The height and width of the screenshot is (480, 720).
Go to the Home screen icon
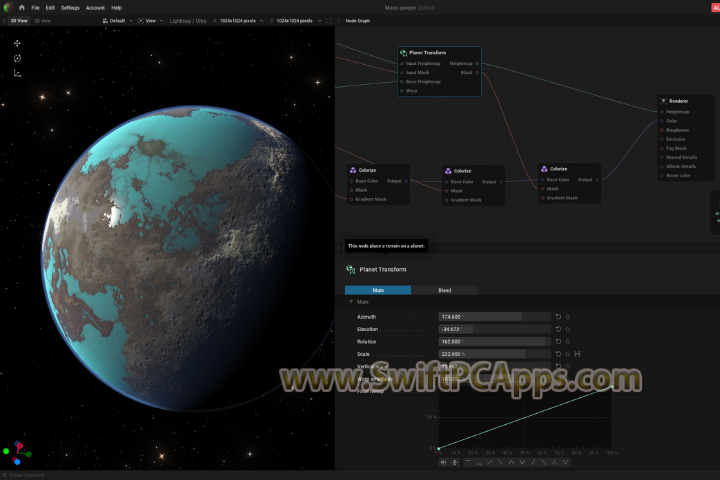click(x=22, y=7)
